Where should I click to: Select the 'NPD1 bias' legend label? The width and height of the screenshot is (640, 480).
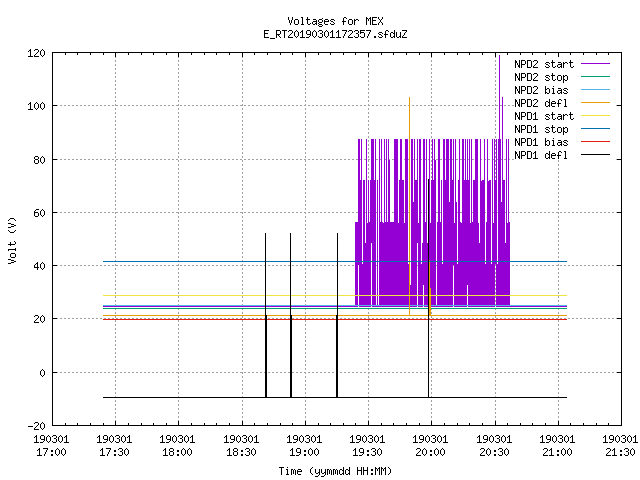(x=541, y=142)
